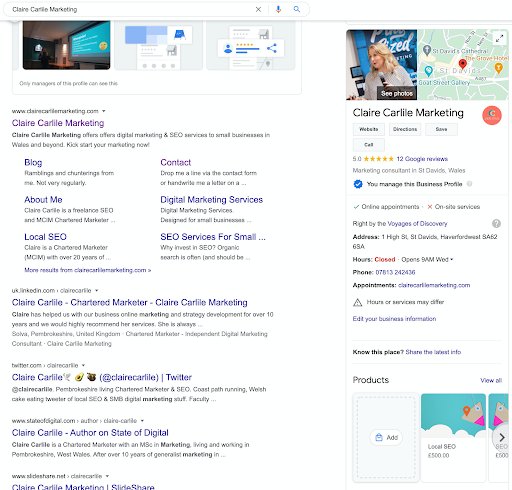The height and width of the screenshot is (490, 512).
Task: Clear the search box with the X icon
Action: pos(258,9)
